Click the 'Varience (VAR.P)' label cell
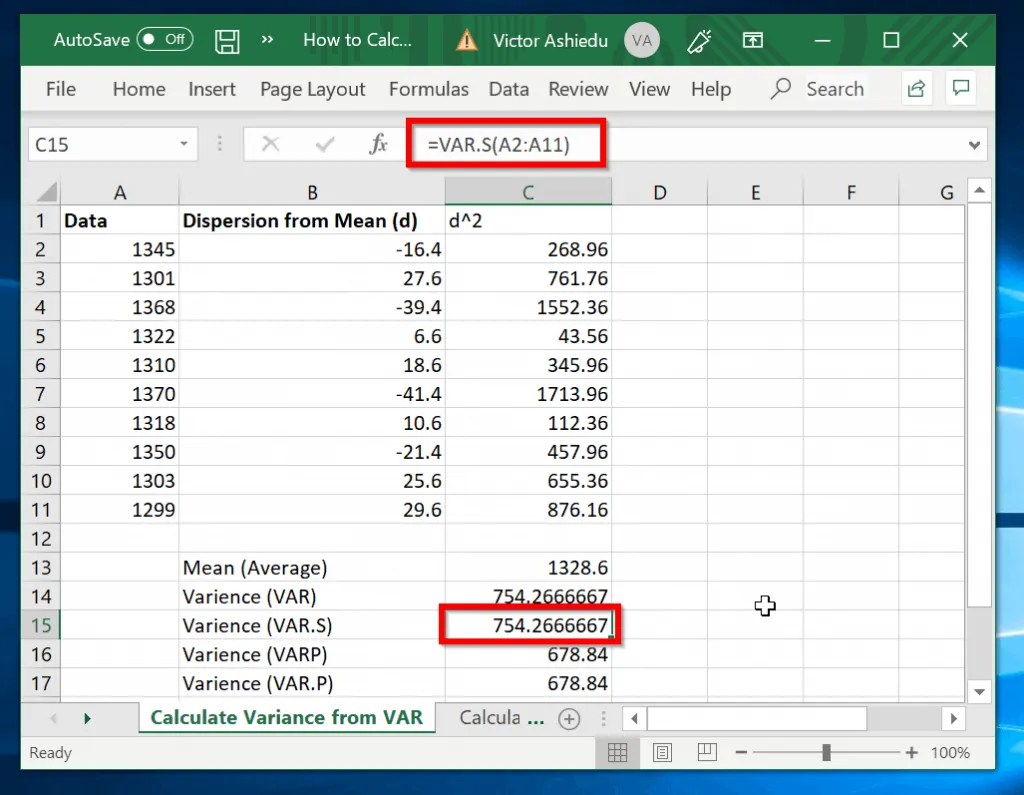 pyautogui.click(x=312, y=683)
